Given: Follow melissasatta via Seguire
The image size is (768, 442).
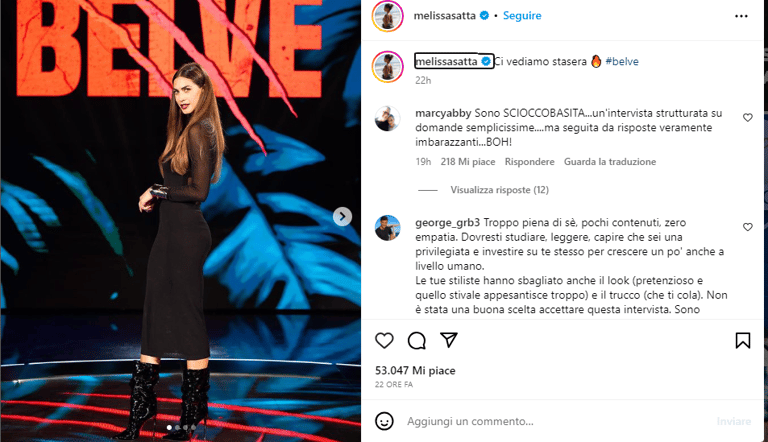Looking at the screenshot, I should [x=522, y=16].
